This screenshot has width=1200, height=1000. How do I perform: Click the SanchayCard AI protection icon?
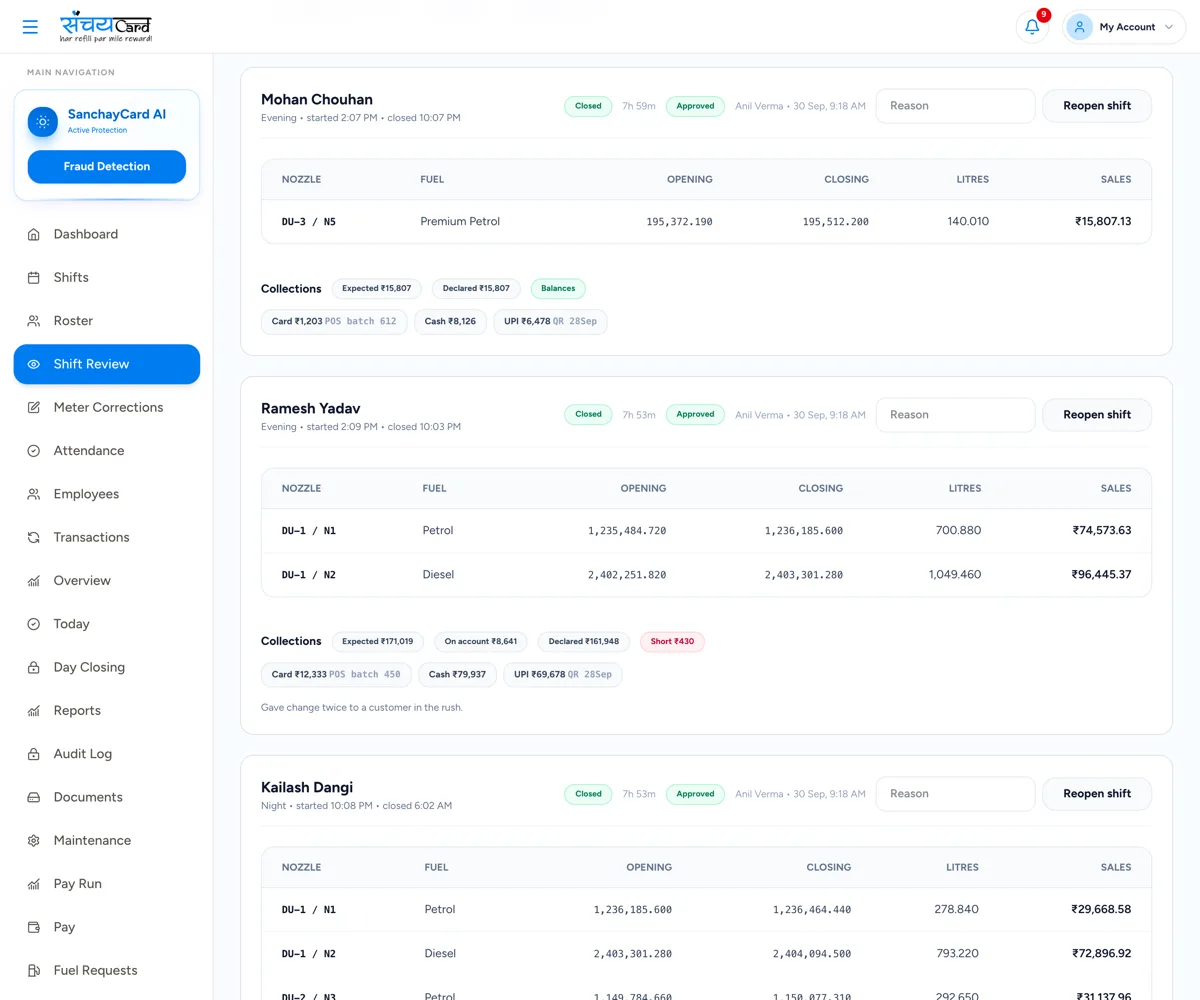(x=42, y=122)
